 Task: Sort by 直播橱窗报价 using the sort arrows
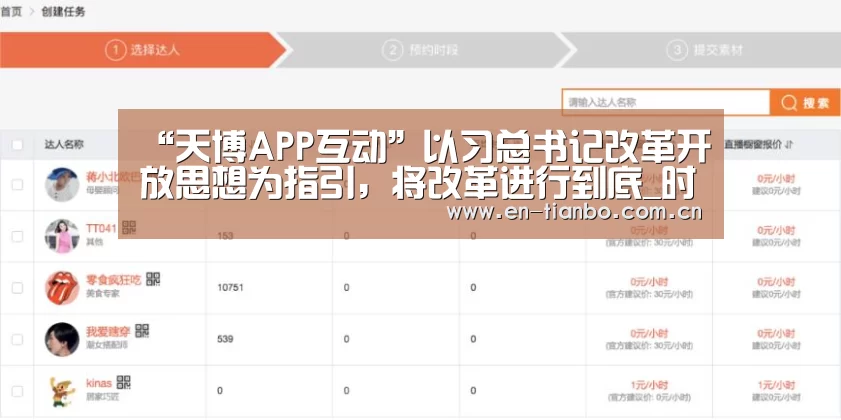click(x=788, y=145)
